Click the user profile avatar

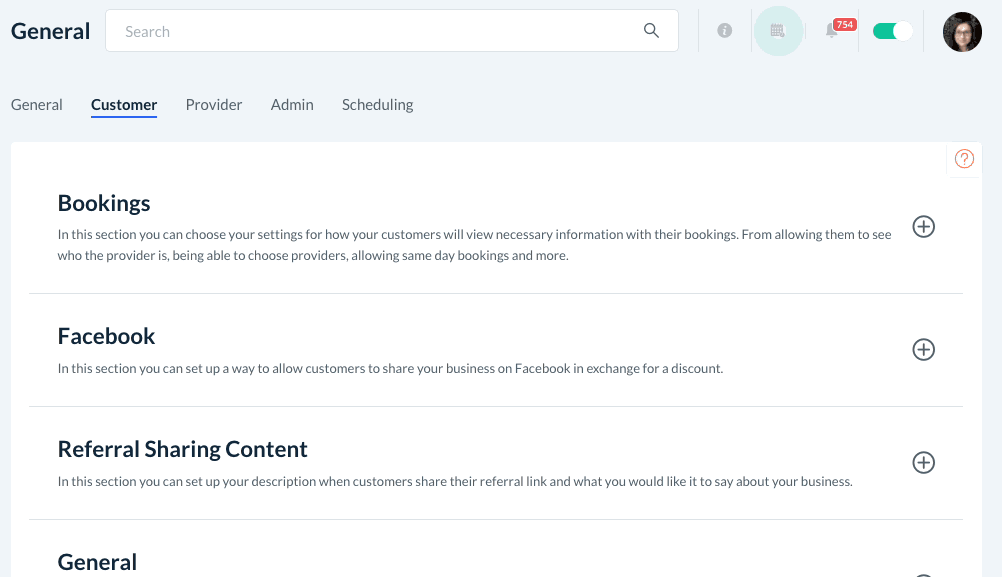point(962,32)
